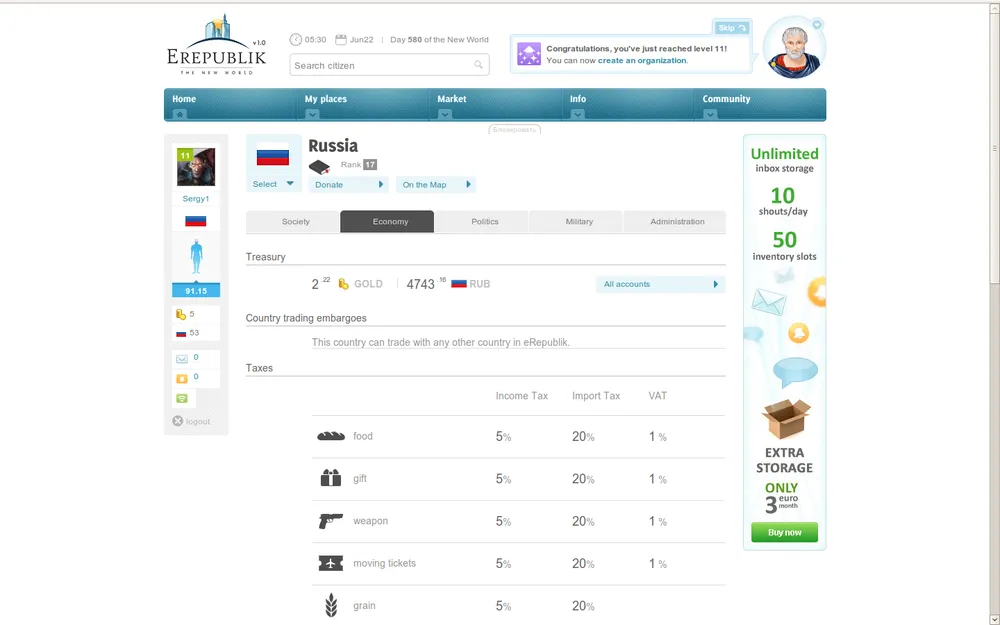Open the messages envelope icon

click(182, 359)
